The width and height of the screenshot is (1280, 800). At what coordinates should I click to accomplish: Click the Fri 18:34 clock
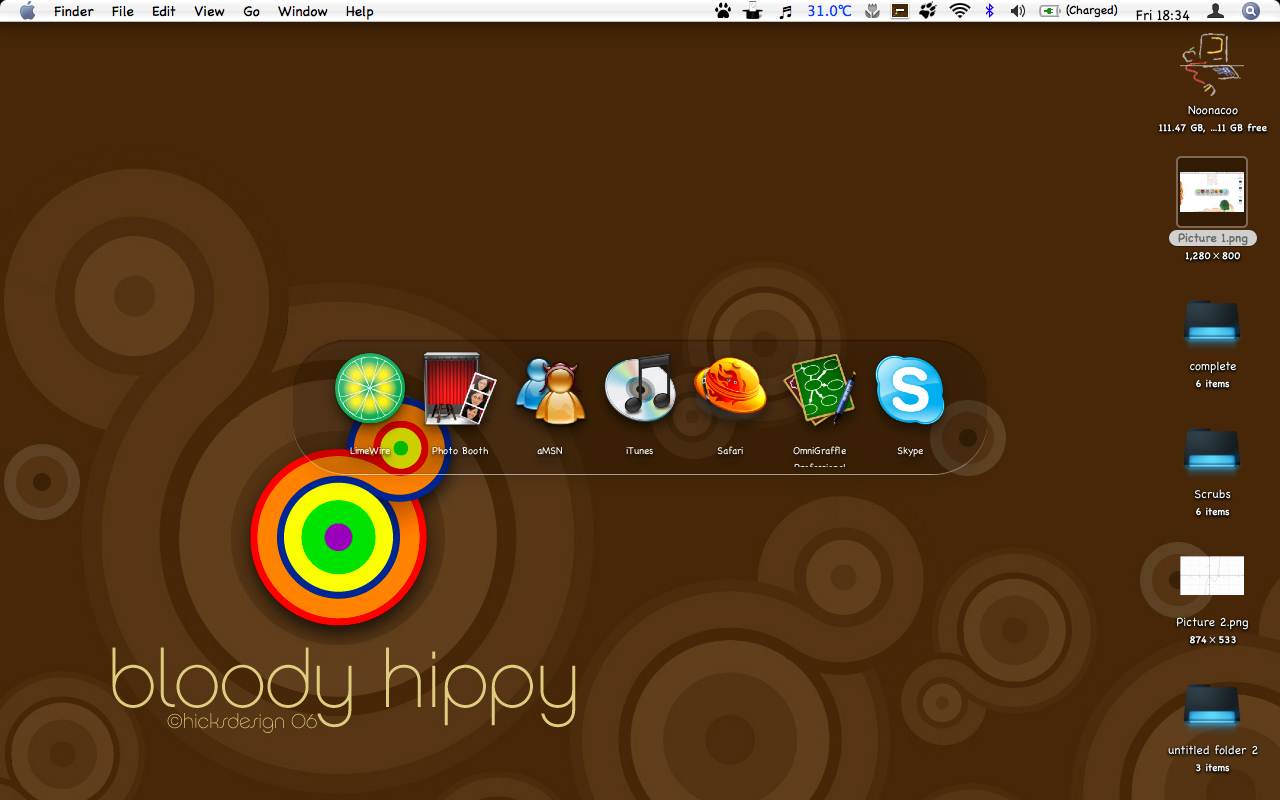click(1163, 15)
